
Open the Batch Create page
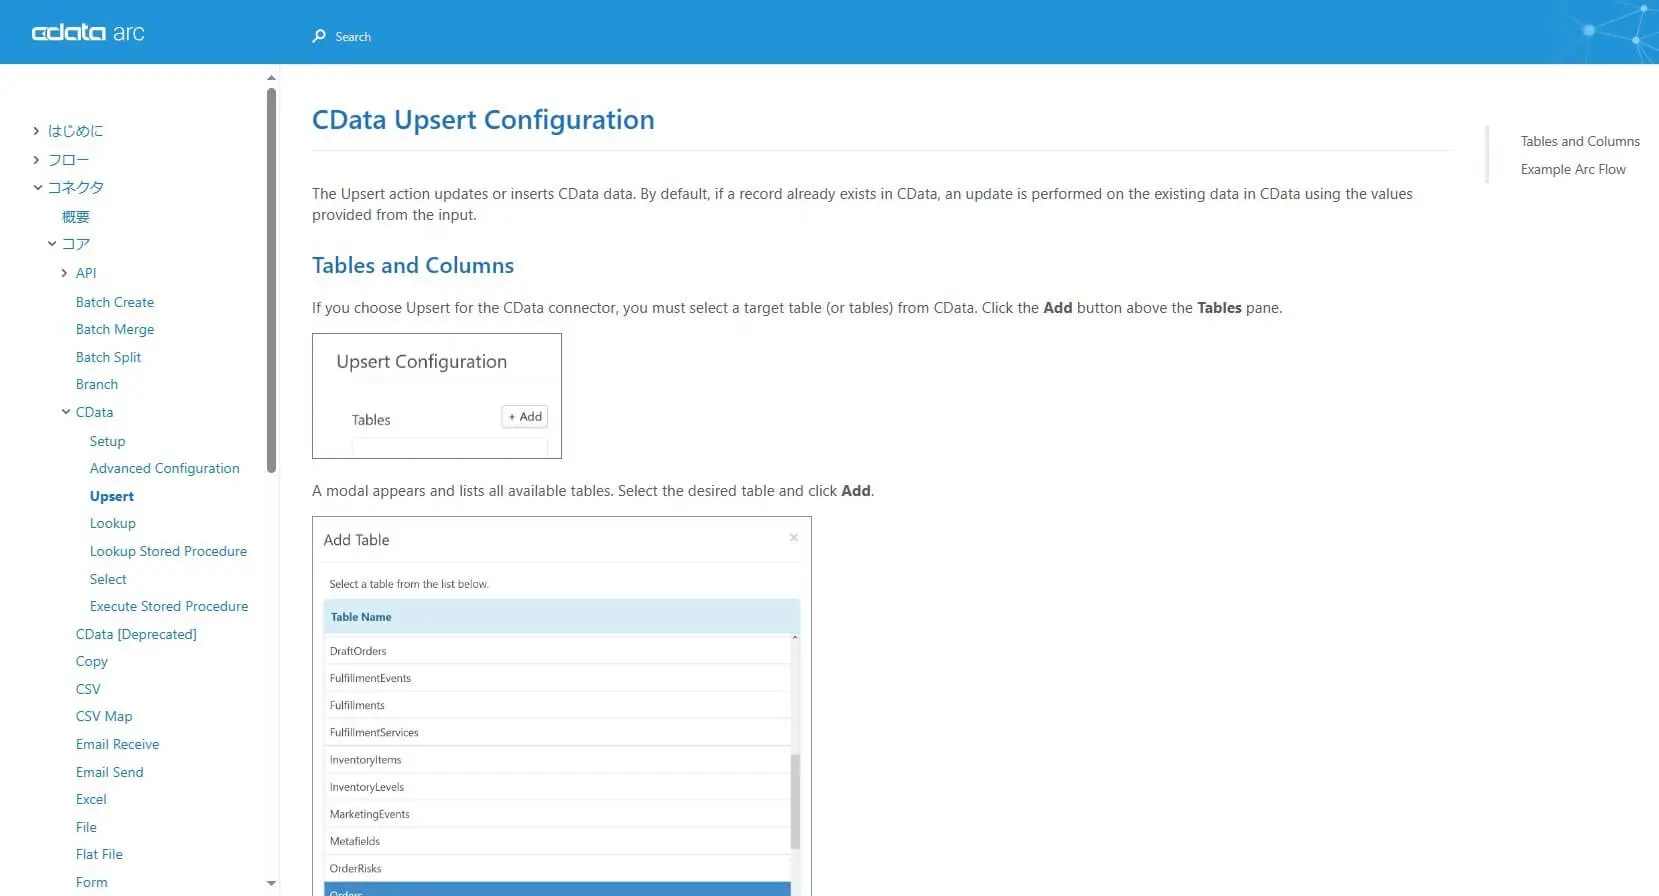(x=115, y=302)
